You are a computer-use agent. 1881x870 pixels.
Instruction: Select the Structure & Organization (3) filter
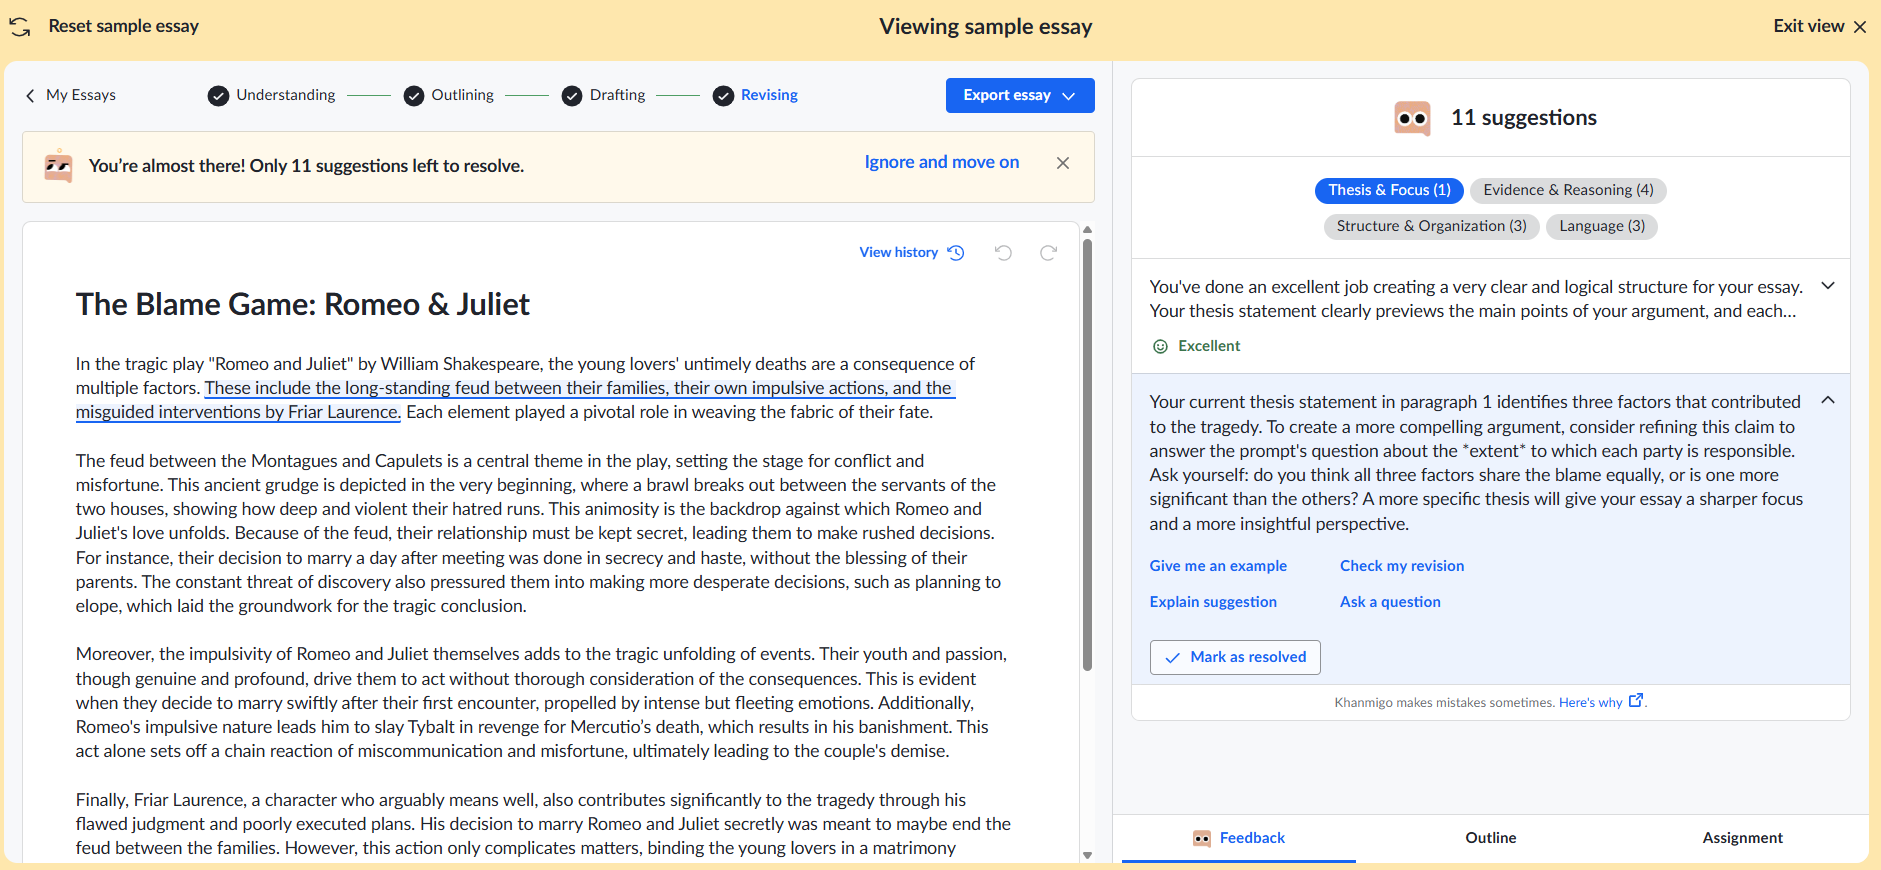(1431, 226)
